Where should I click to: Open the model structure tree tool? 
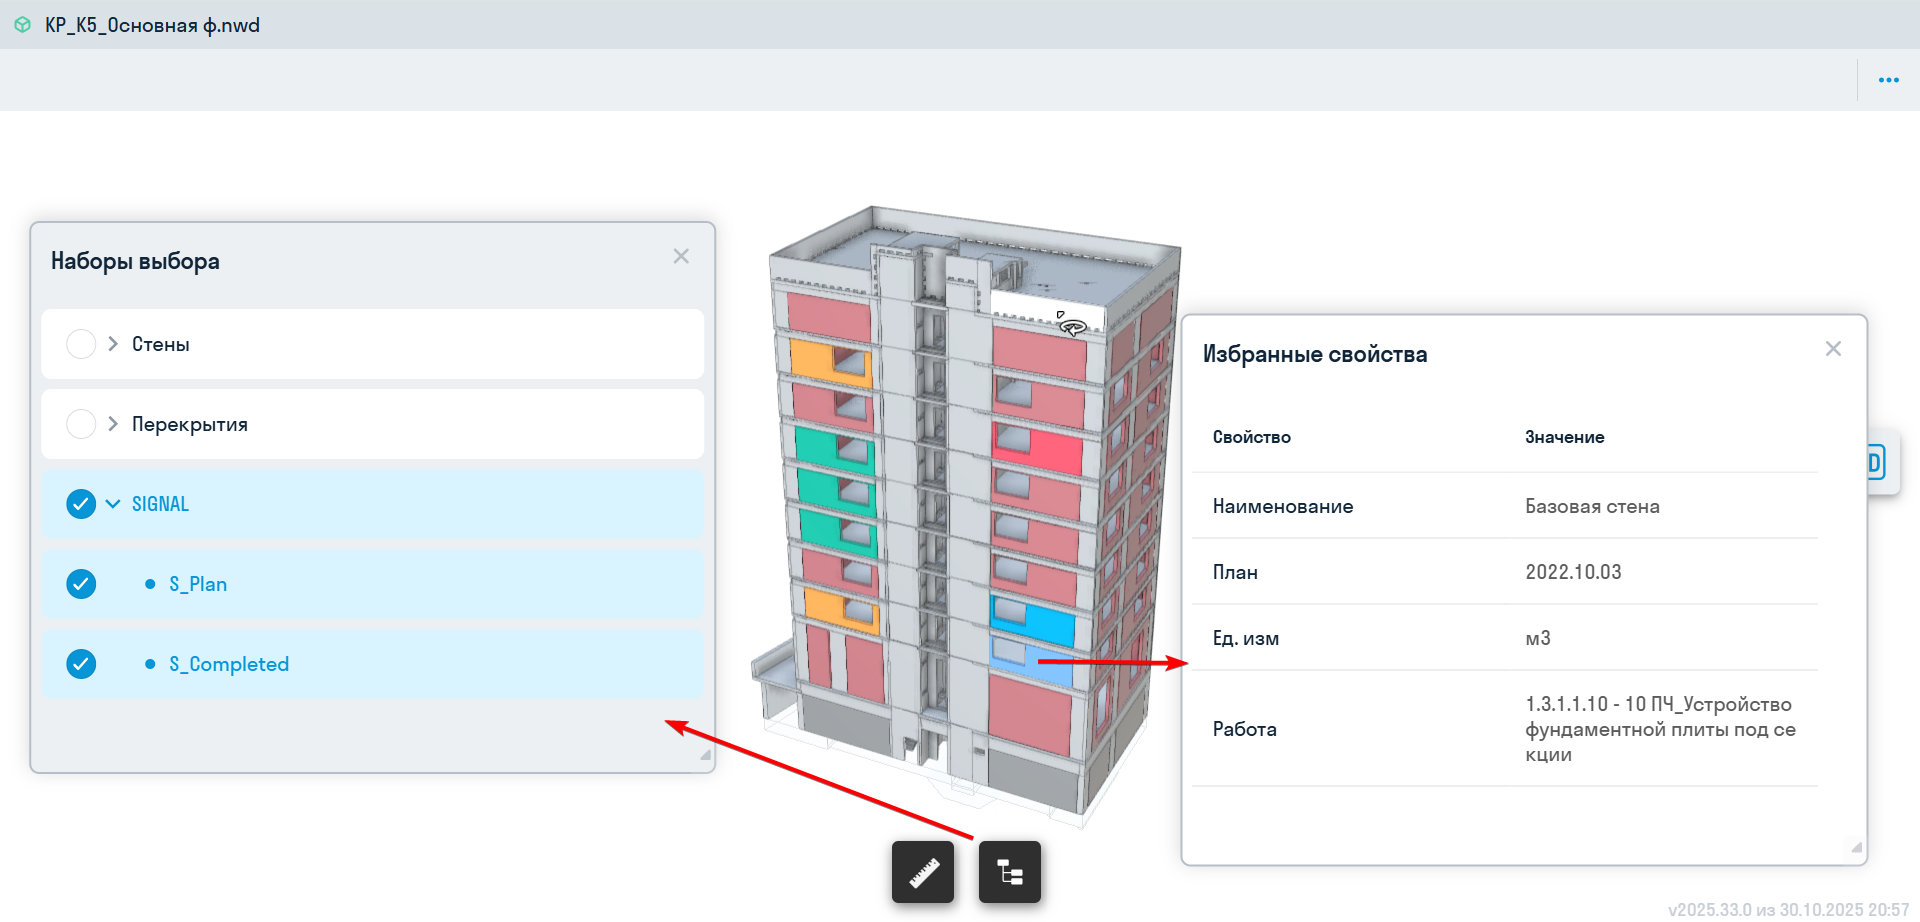[x=1010, y=872]
